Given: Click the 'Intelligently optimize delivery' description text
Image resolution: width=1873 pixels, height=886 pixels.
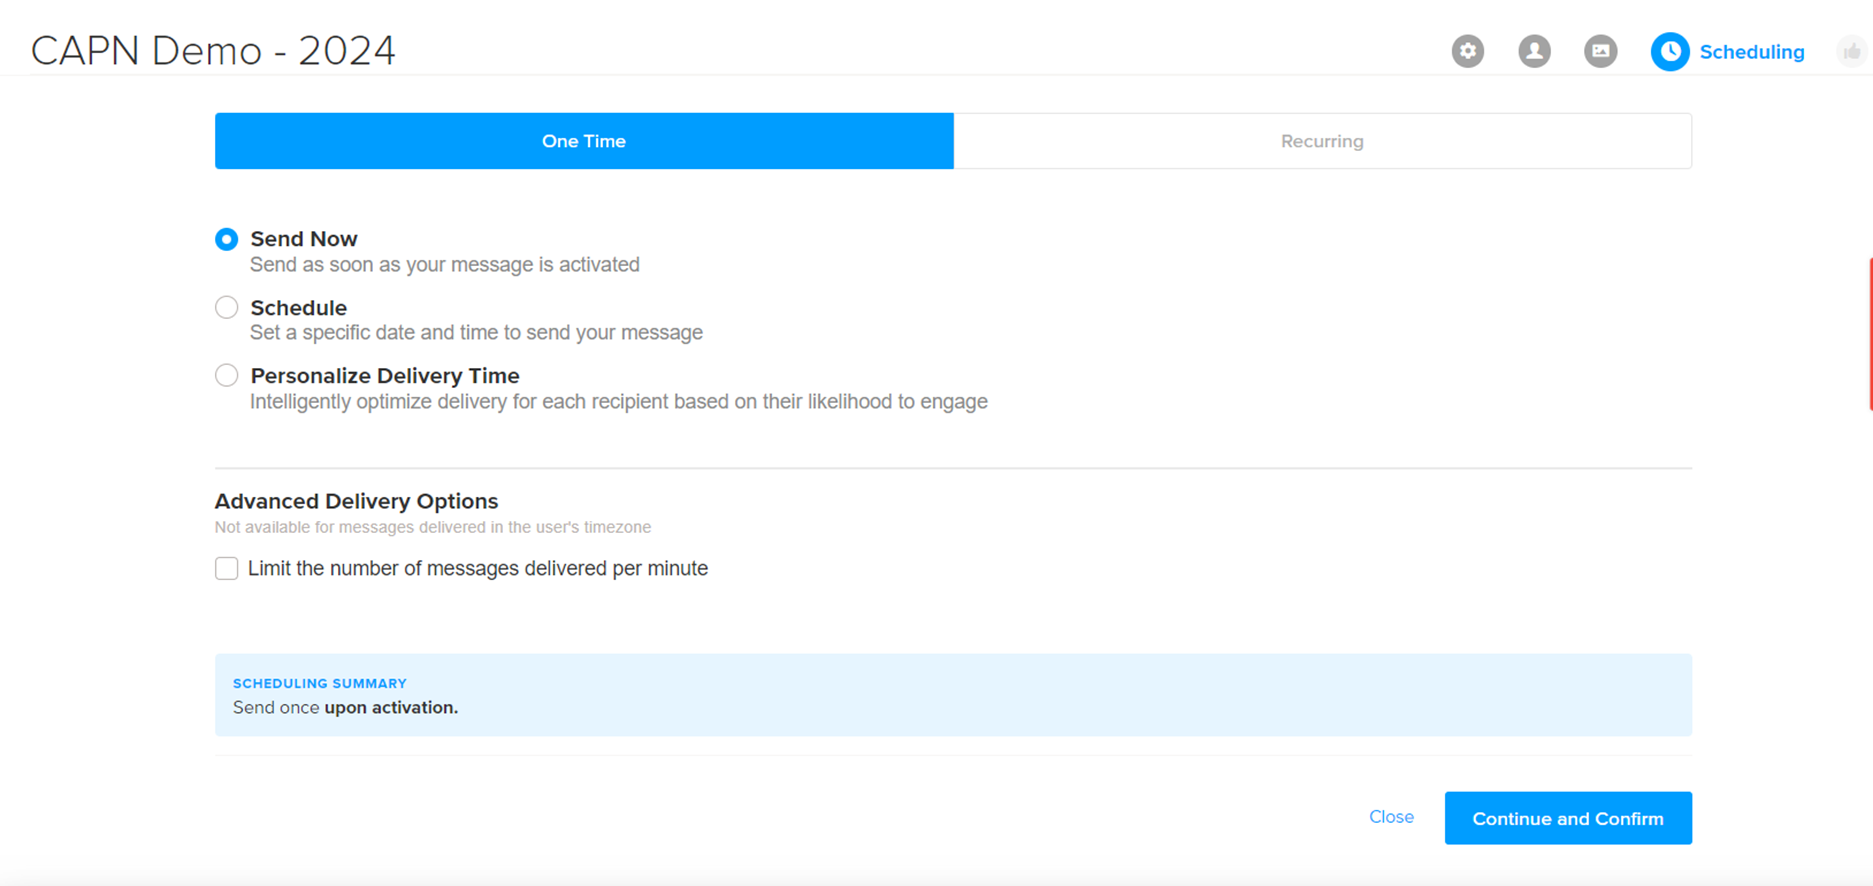Looking at the screenshot, I should (x=618, y=402).
